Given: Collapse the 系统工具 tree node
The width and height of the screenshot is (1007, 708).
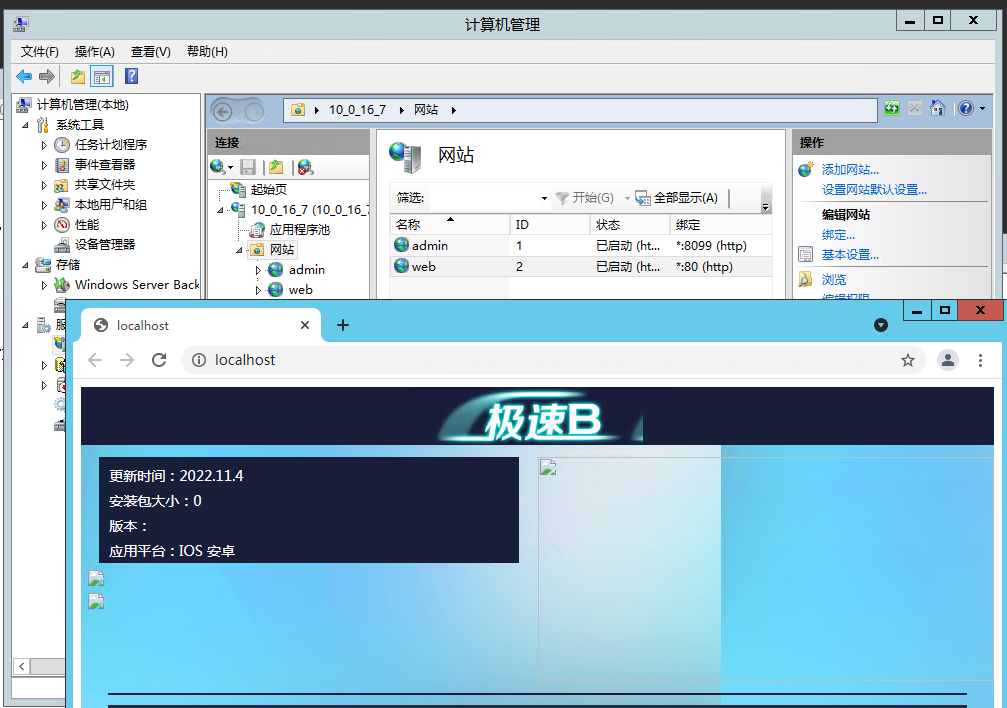Looking at the screenshot, I should tap(26, 125).
